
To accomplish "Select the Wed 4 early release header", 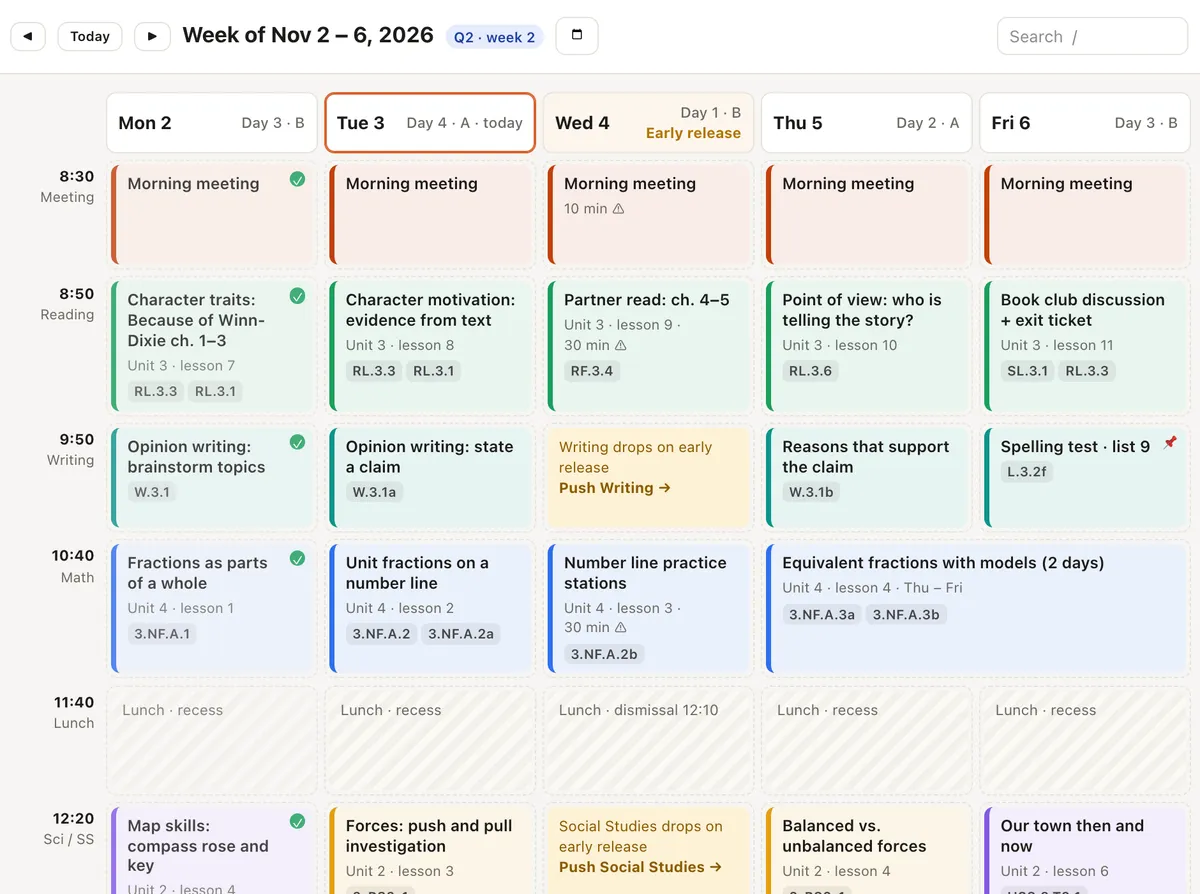I will click(648, 123).
